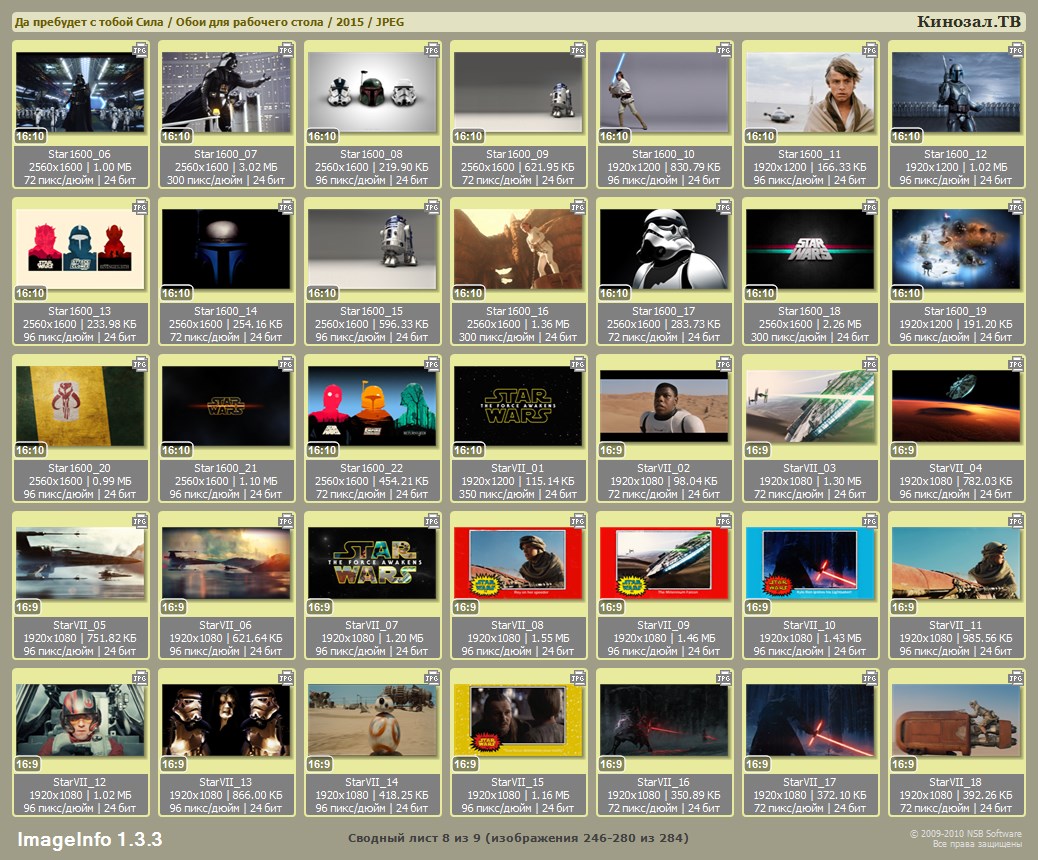This screenshot has height=860, width=1038.
Task: Open the StarVII_12 X-wing pilot thumbnail
Action: [80, 720]
